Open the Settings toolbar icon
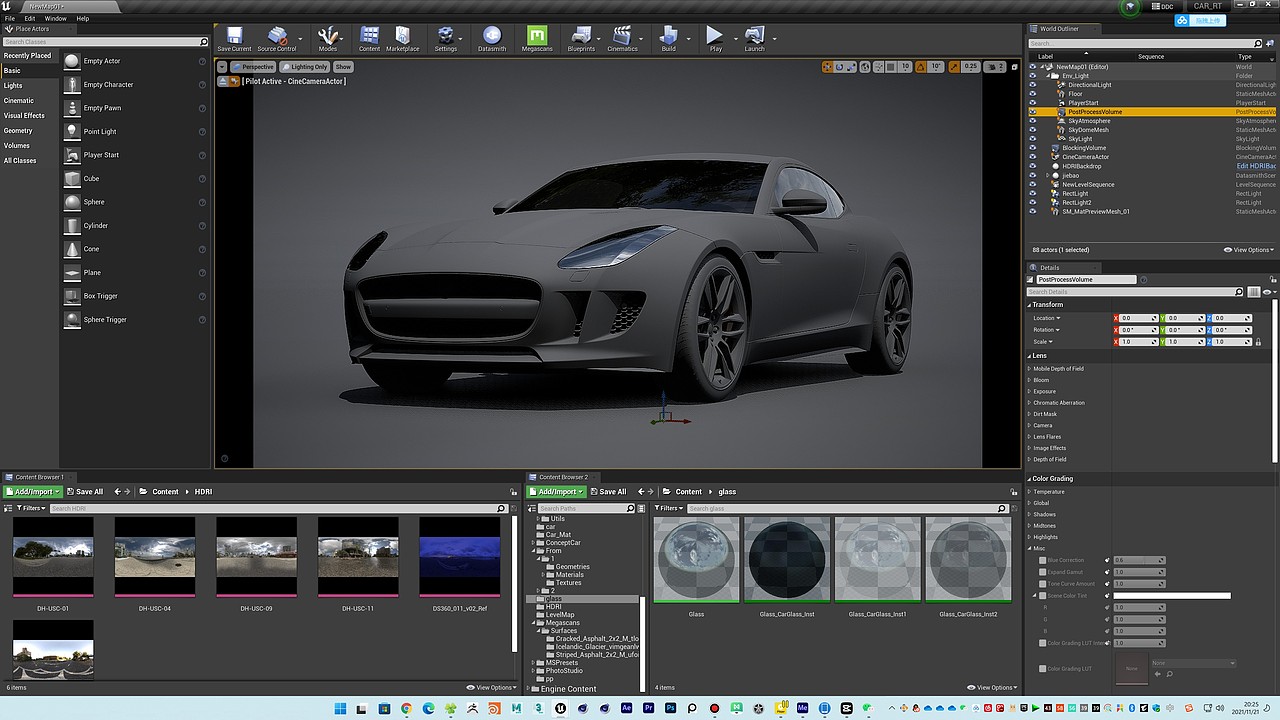Viewport: 1280px width, 720px height. [446, 37]
